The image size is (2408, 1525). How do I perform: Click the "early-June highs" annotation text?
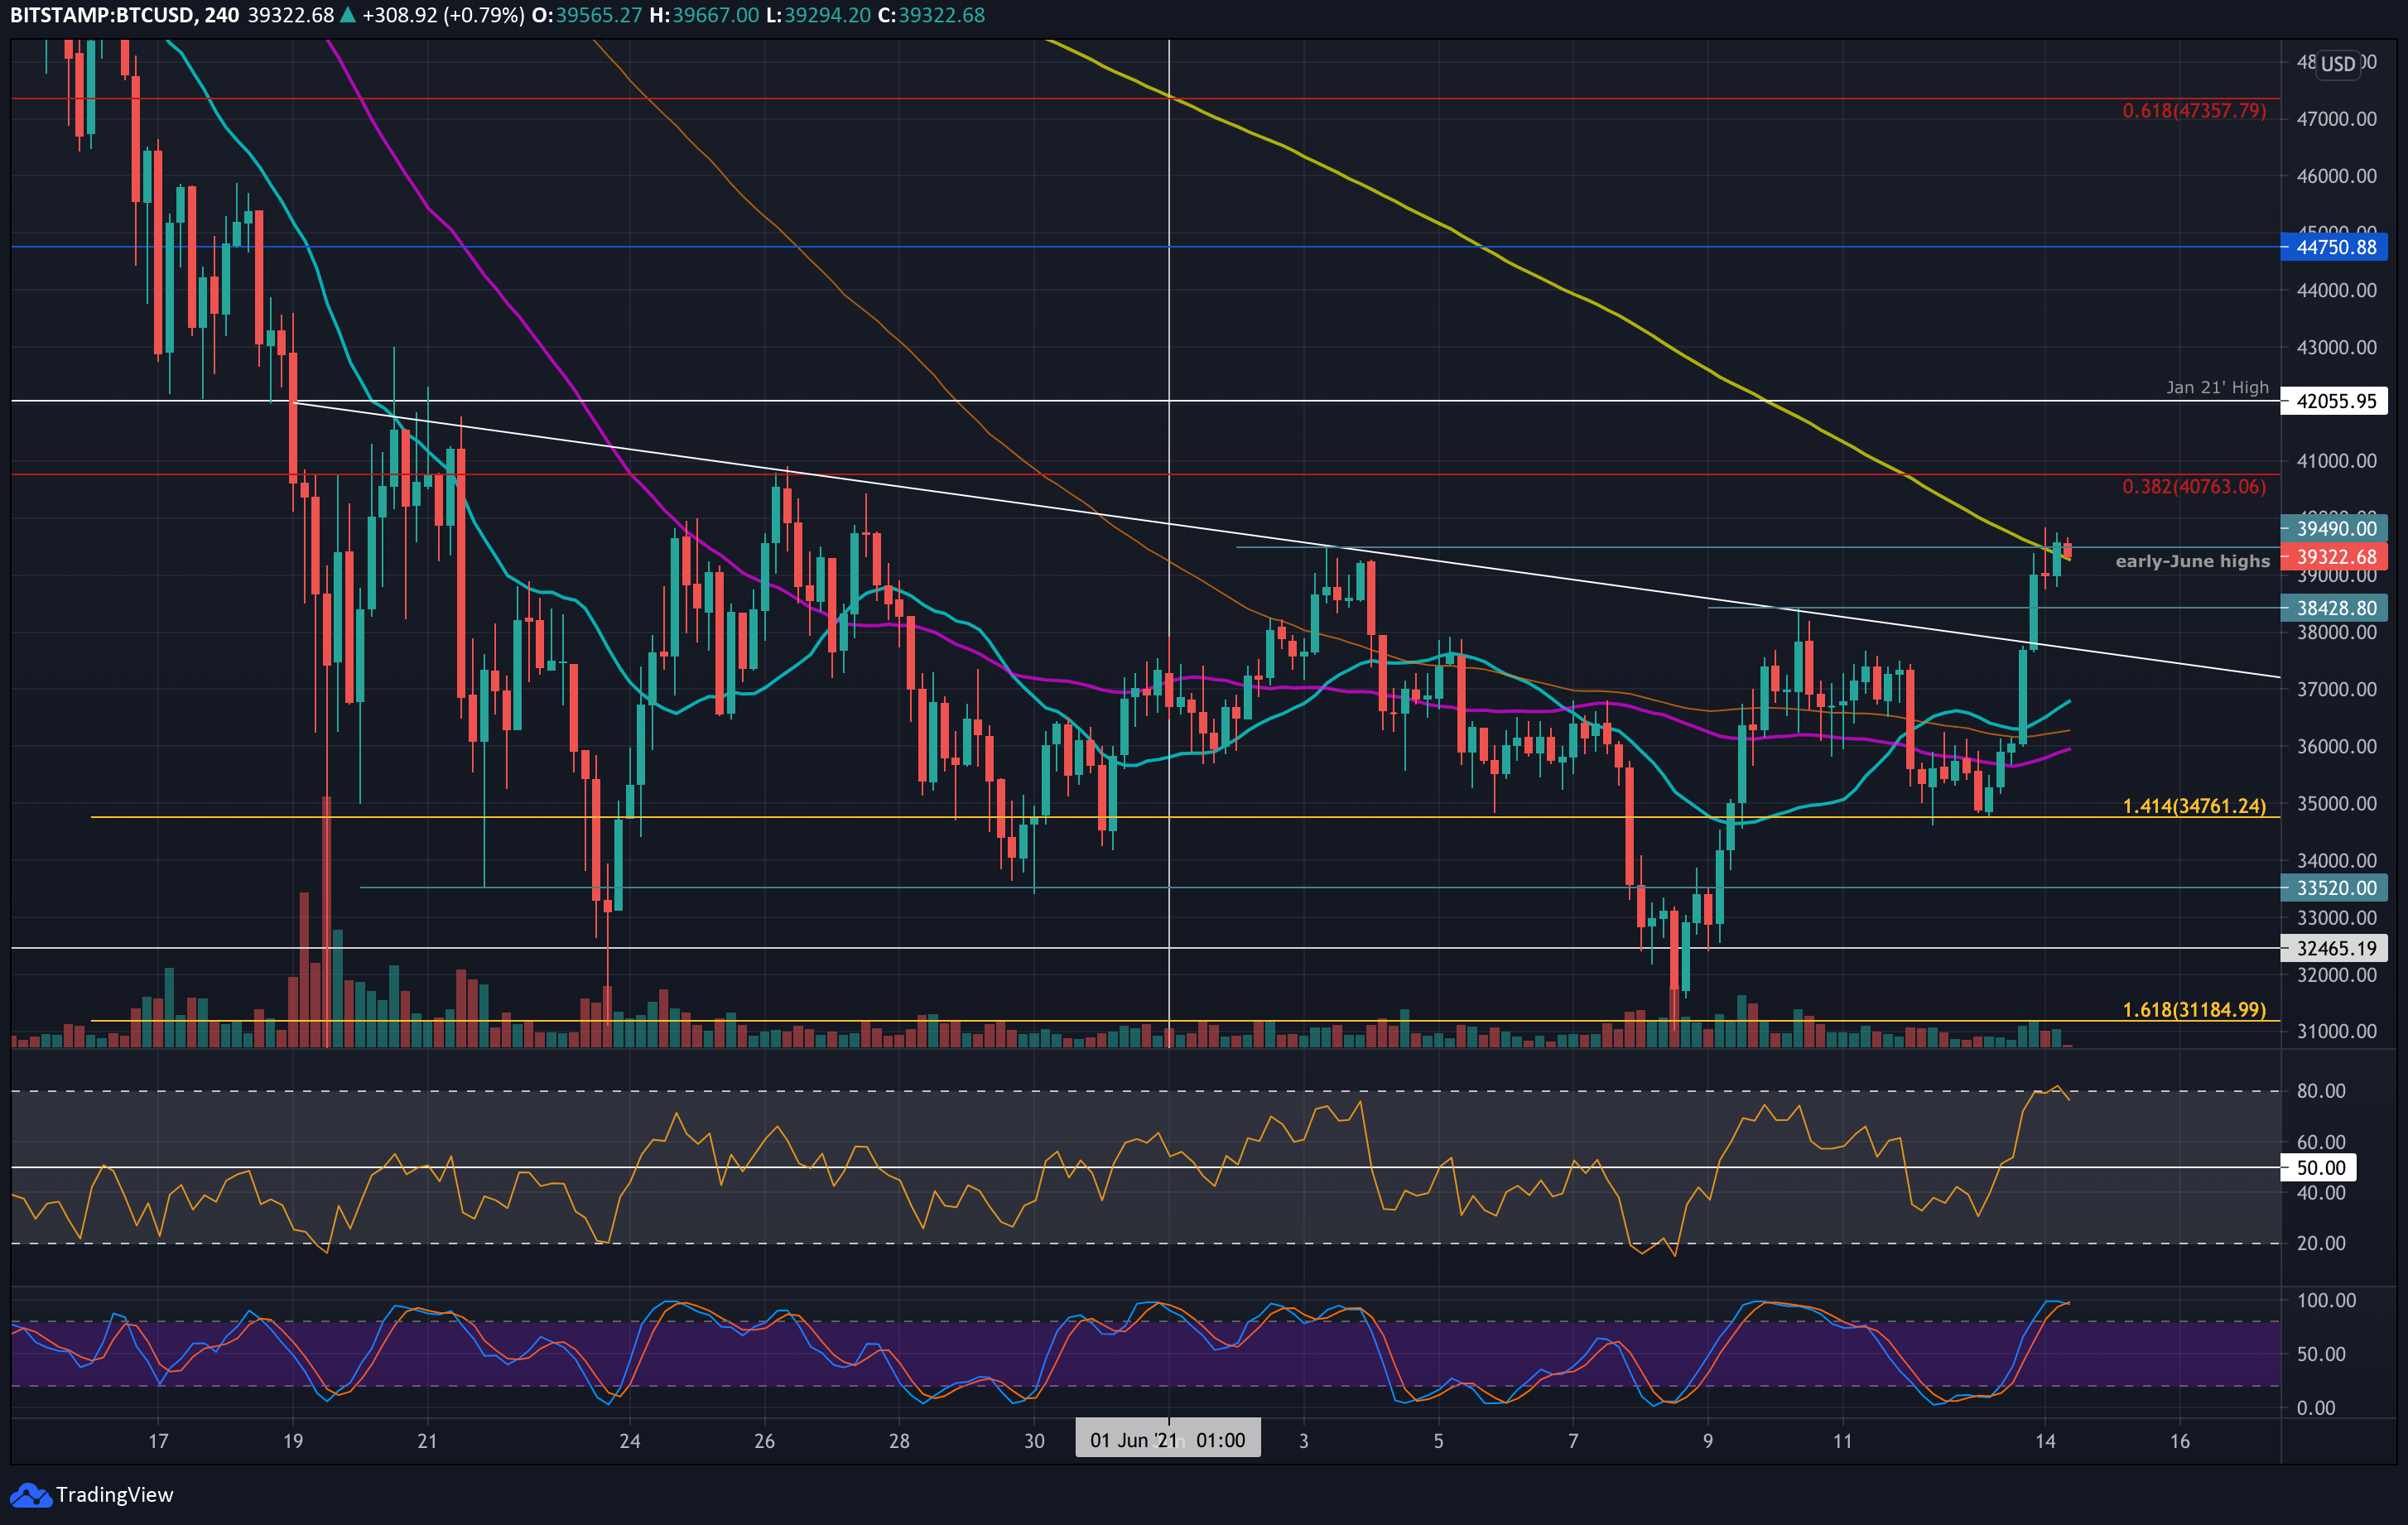[2192, 562]
